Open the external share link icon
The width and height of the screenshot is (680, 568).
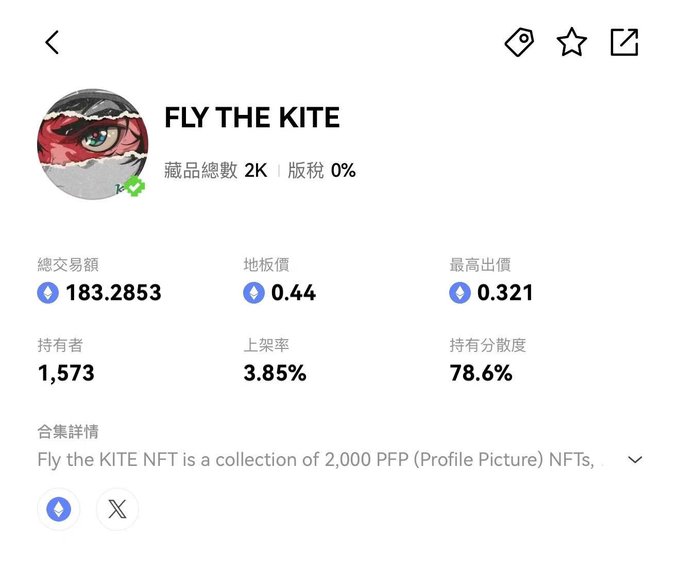[x=624, y=42]
